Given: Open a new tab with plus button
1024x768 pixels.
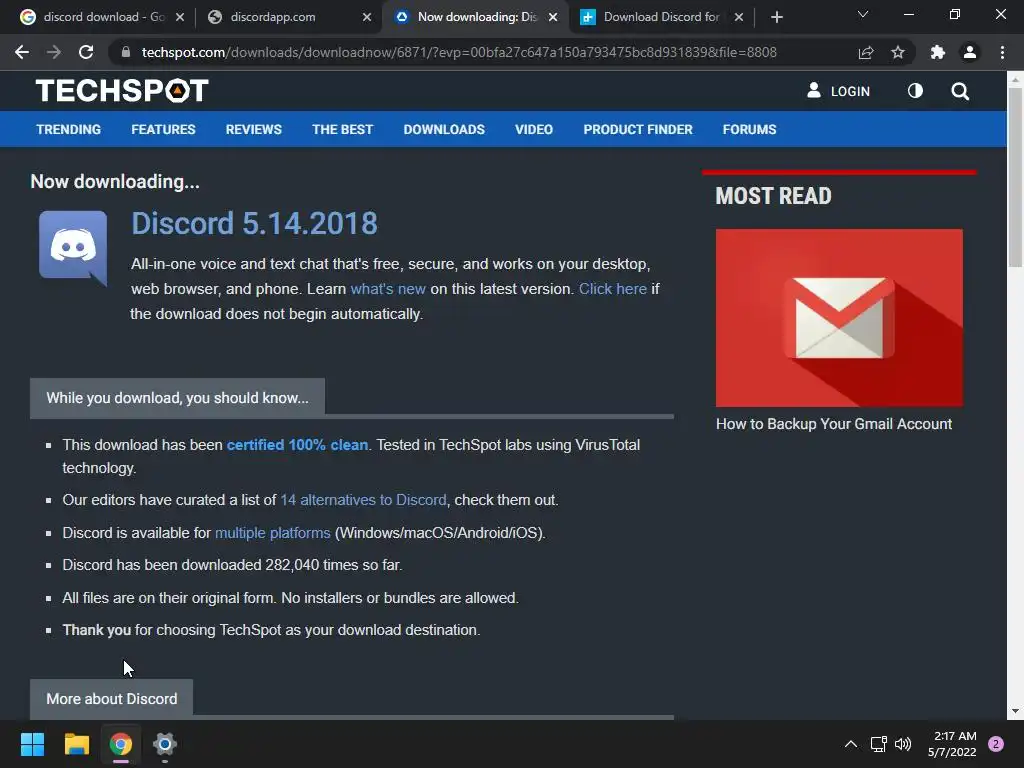Looking at the screenshot, I should (x=776, y=17).
